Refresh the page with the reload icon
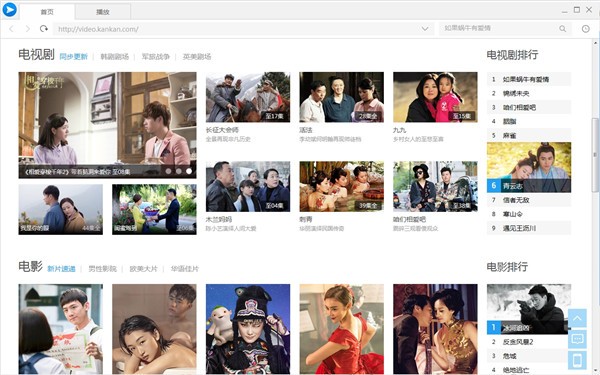 click(44, 29)
